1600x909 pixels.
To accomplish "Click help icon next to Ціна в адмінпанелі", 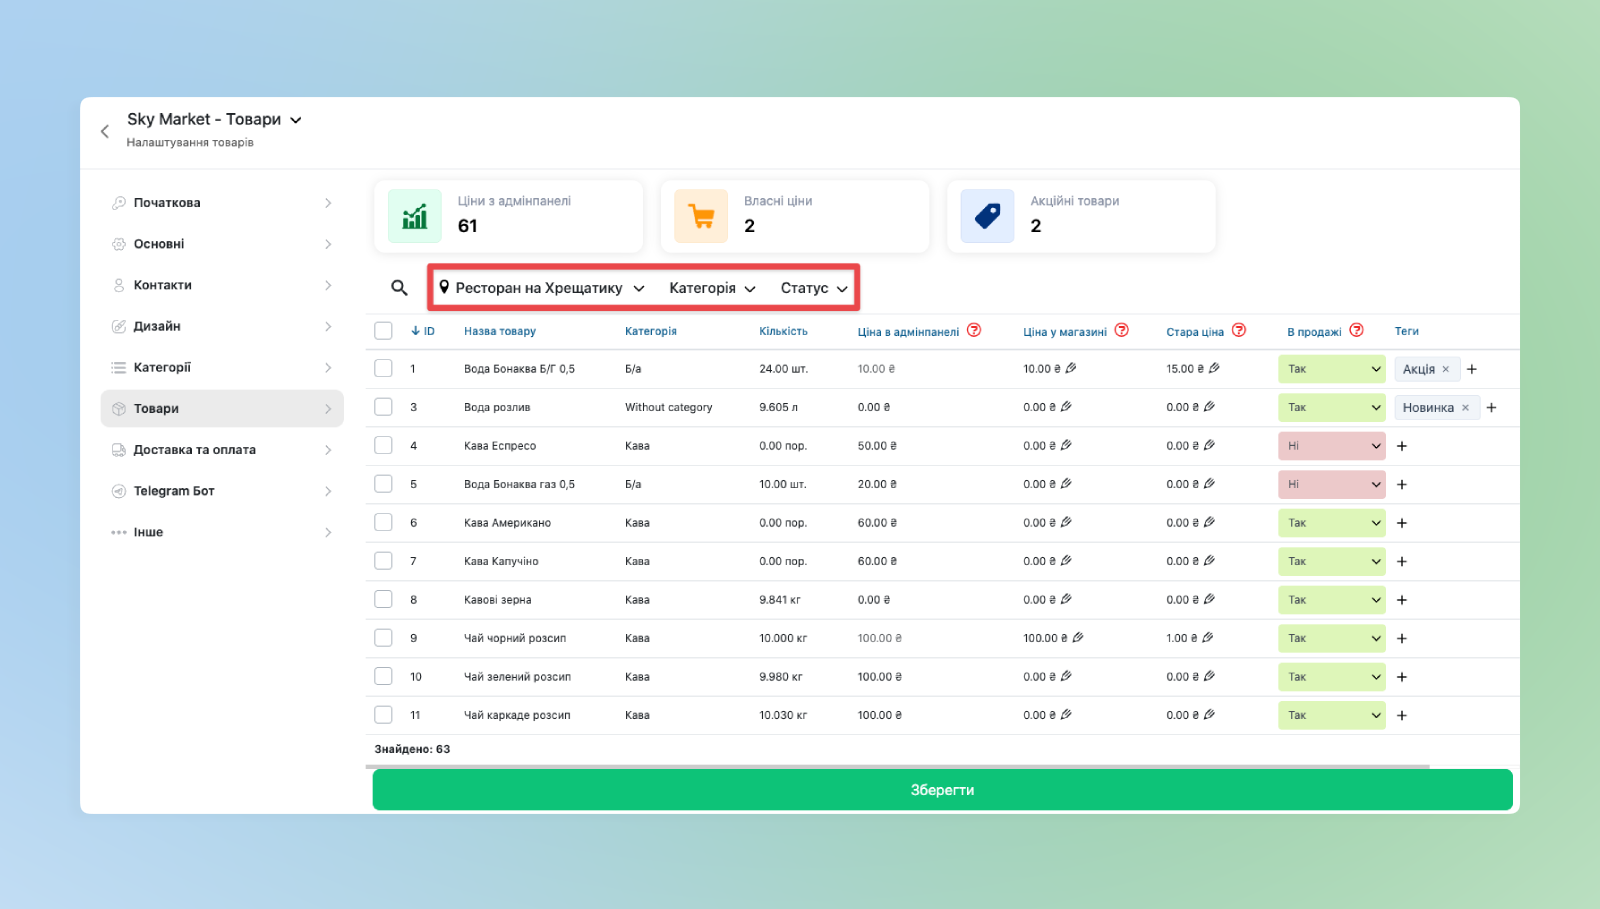I will [974, 331].
